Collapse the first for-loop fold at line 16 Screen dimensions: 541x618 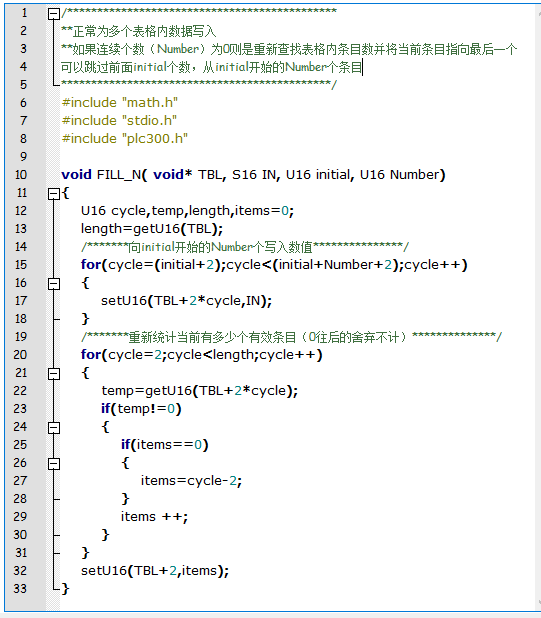pyautogui.click(x=54, y=284)
